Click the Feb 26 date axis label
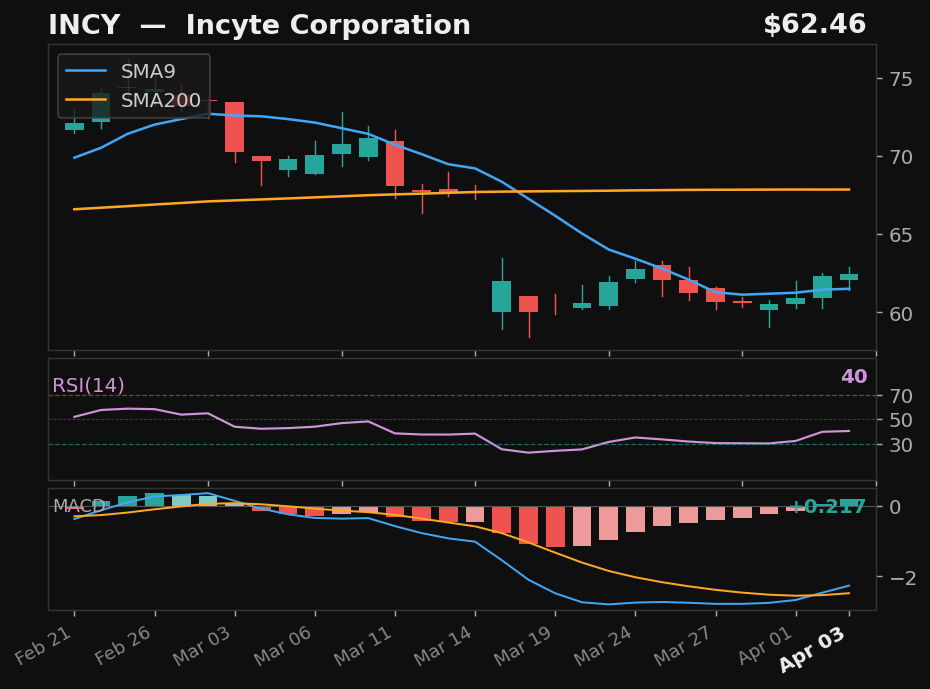Screen dimensions: 930x689 point(123,645)
